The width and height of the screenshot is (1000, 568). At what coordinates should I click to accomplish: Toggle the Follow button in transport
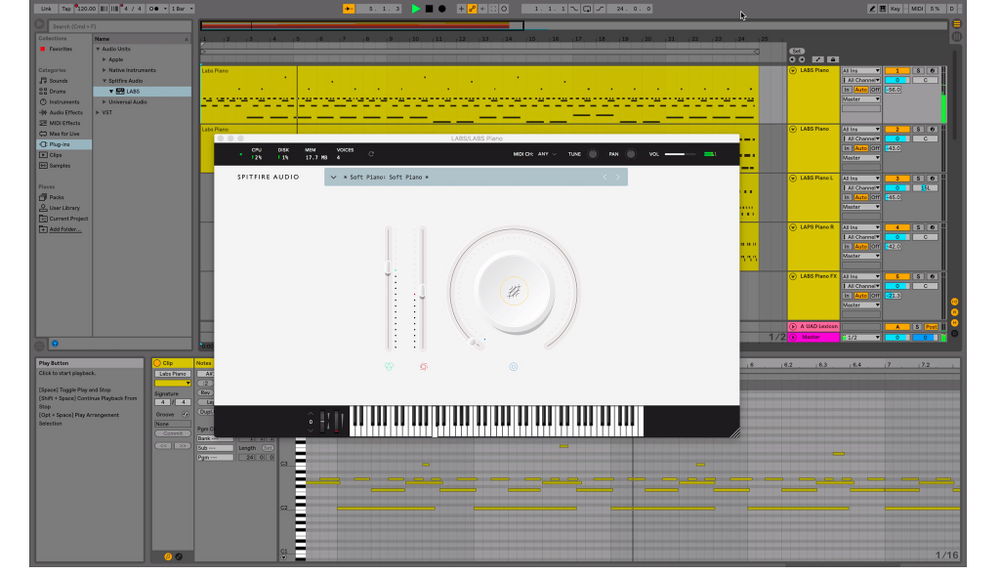(349, 9)
